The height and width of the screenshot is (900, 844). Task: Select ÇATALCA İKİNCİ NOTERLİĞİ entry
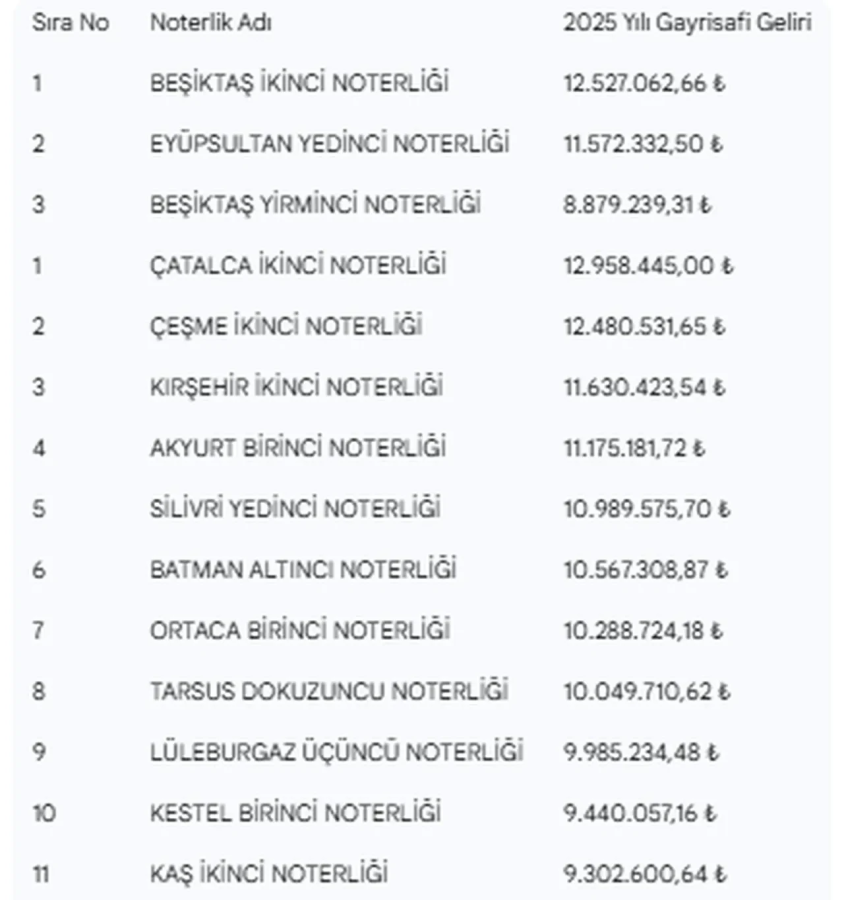pos(298,266)
